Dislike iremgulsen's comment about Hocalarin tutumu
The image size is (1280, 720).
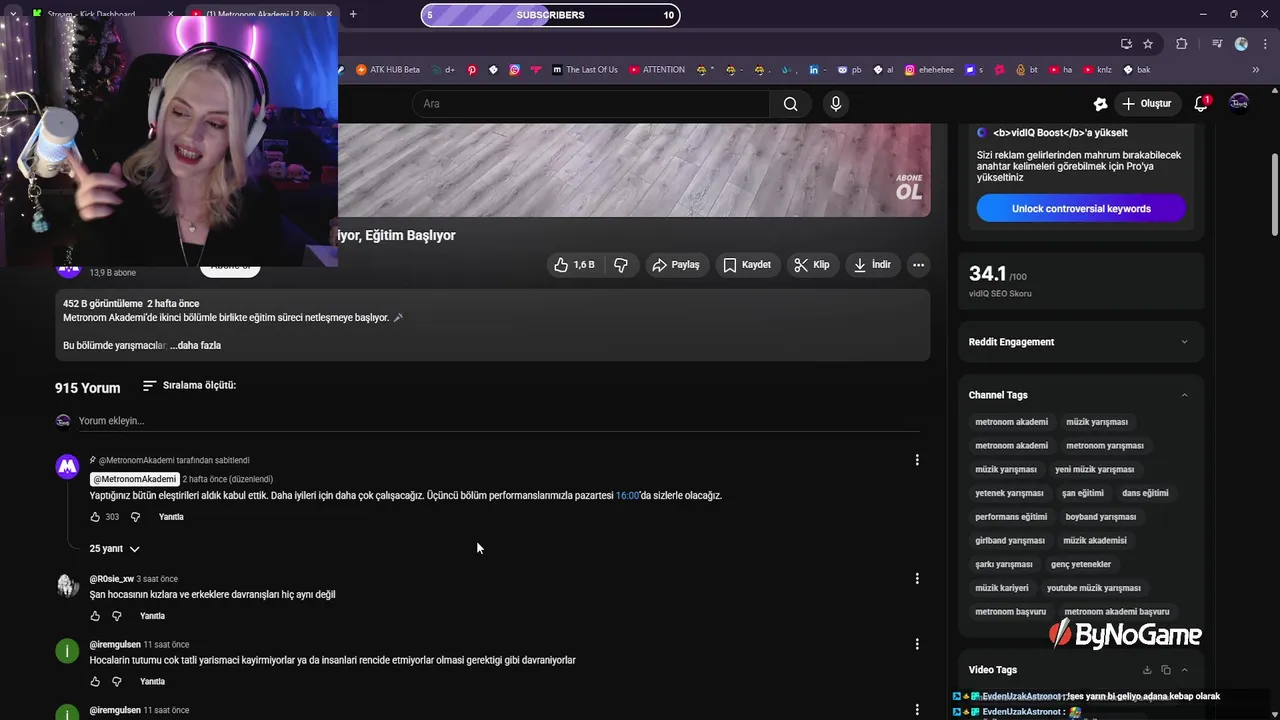click(116, 682)
